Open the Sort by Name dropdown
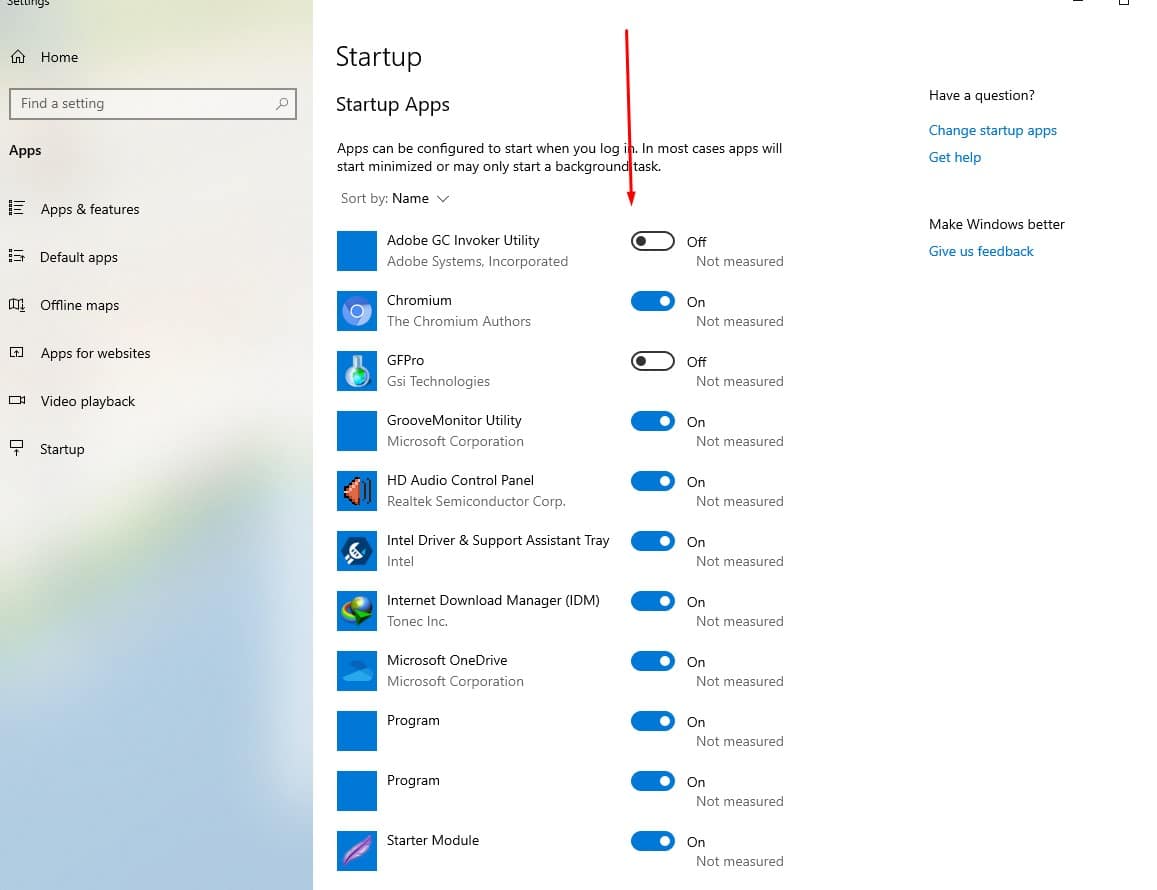 point(420,199)
